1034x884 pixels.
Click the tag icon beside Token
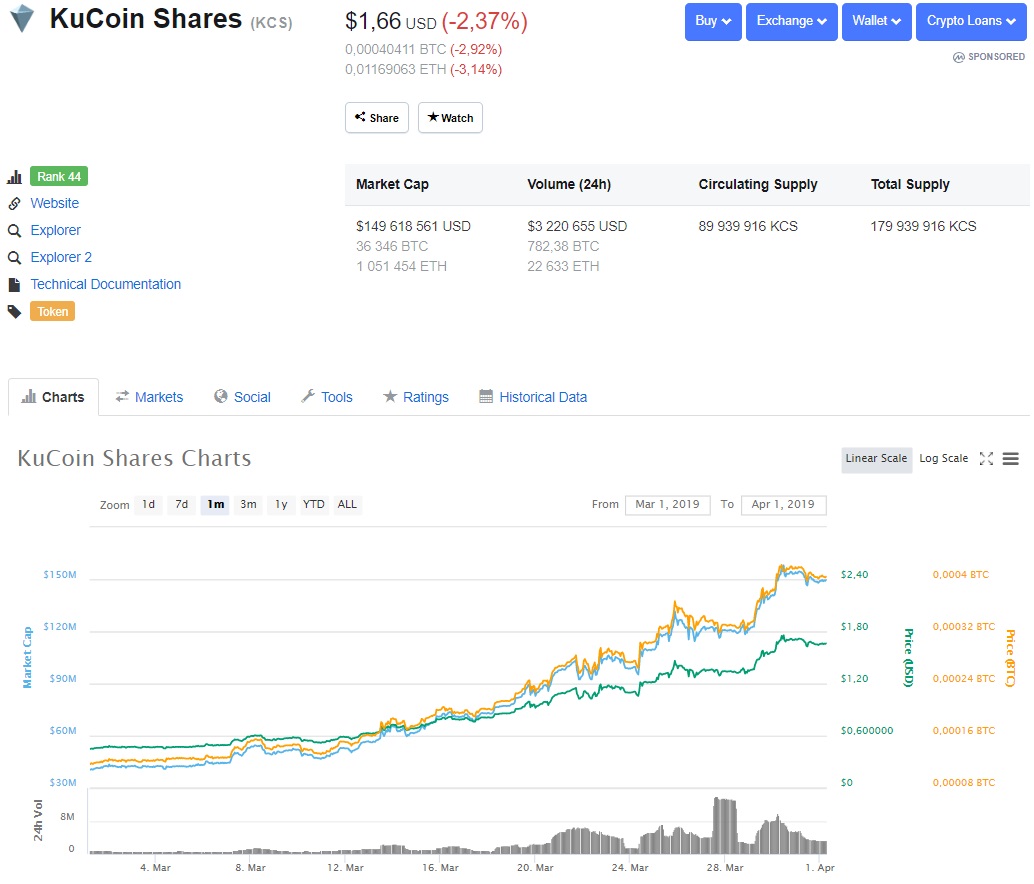[x=15, y=312]
